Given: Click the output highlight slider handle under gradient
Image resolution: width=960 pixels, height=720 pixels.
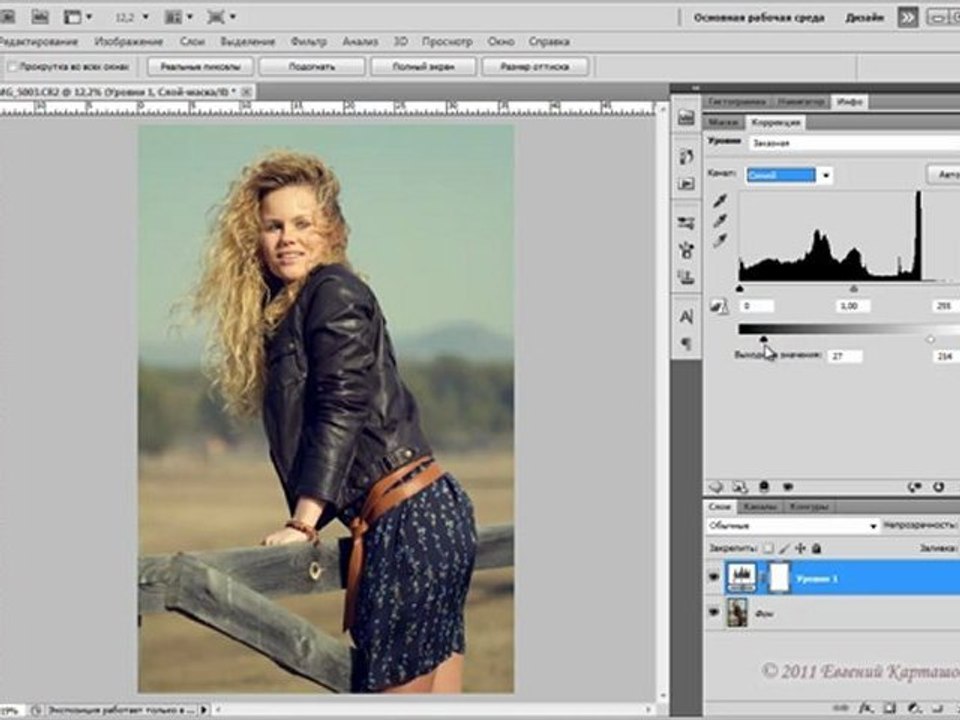Looking at the screenshot, I should coord(931,339).
